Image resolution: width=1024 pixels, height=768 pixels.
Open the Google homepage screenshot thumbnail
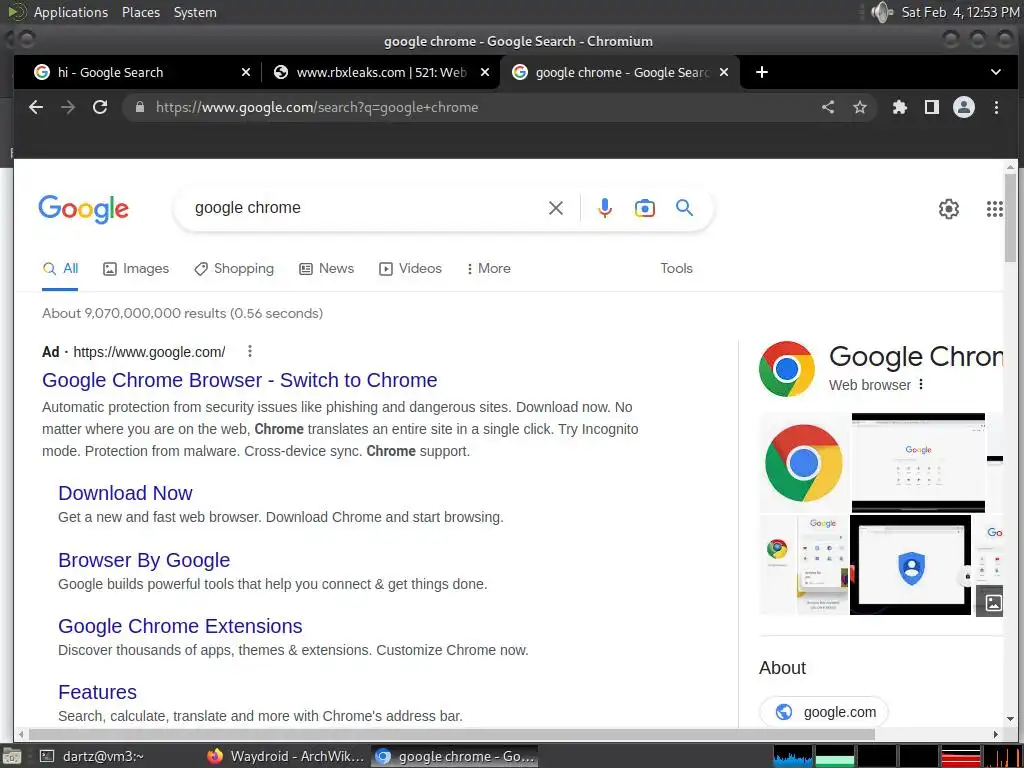click(918, 463)
